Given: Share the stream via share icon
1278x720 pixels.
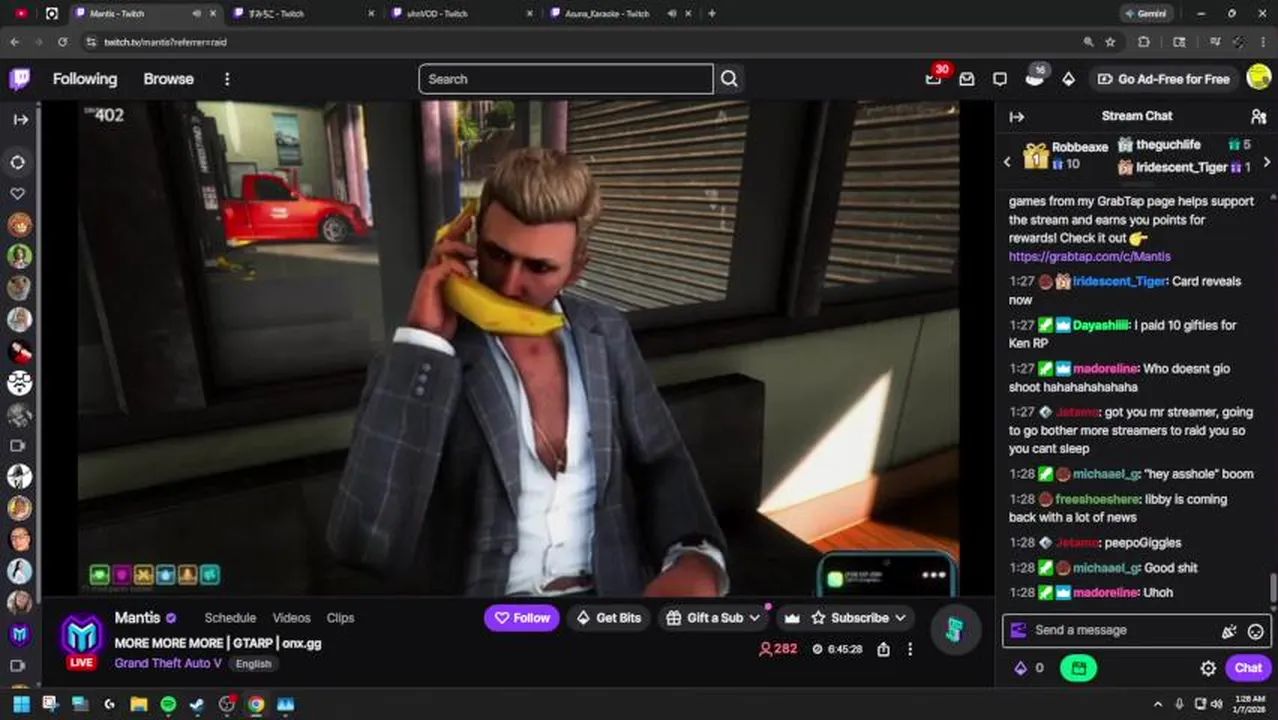Looking at the screenshot, I should pyautogui.click(x=883, y=649).
